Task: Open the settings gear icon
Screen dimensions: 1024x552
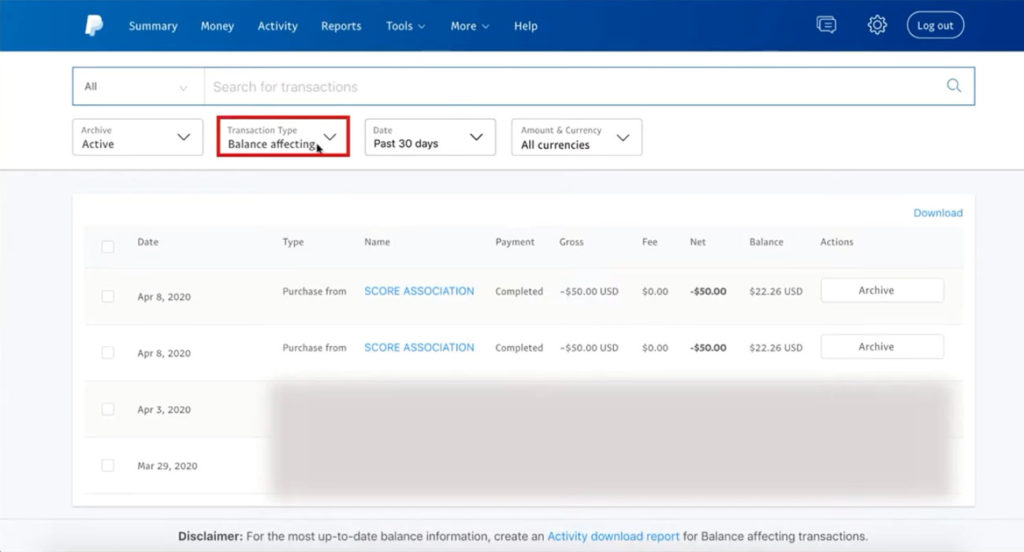Action: (x=877, y=26)
